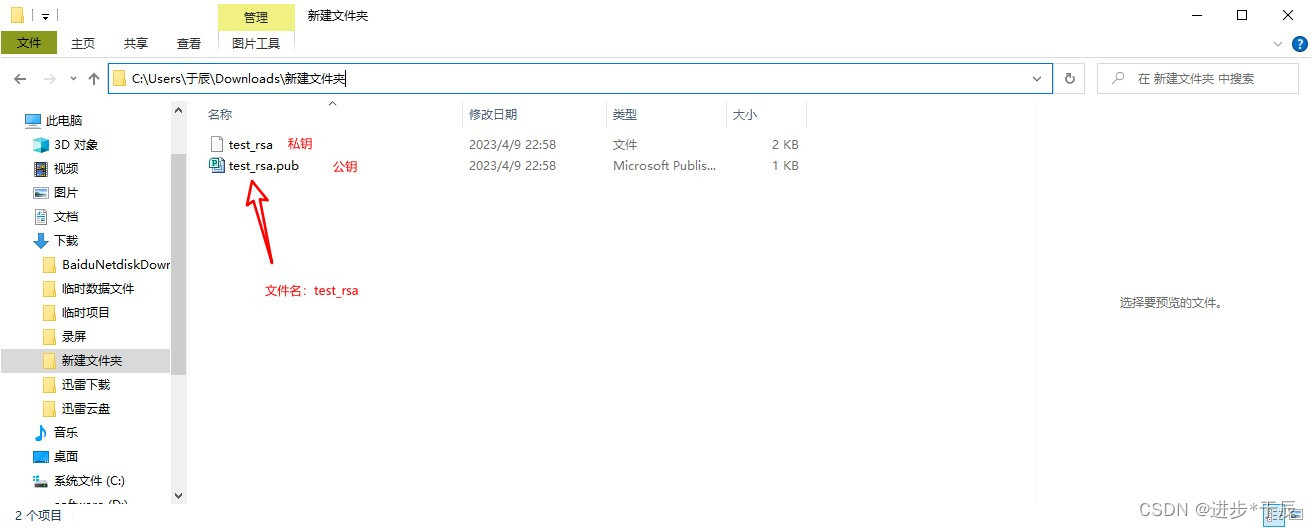Go back with the left arrow

point(20,79)
